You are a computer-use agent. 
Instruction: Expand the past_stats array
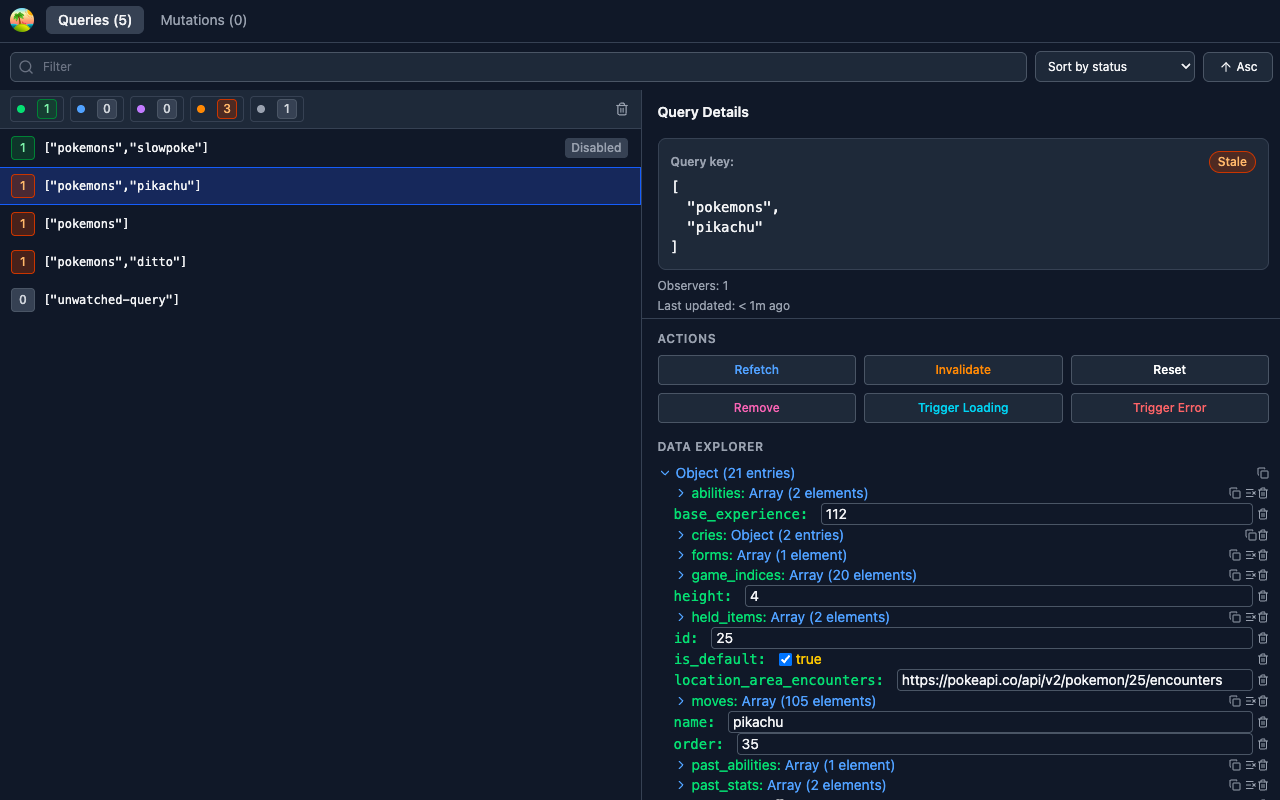click(681, 785)
